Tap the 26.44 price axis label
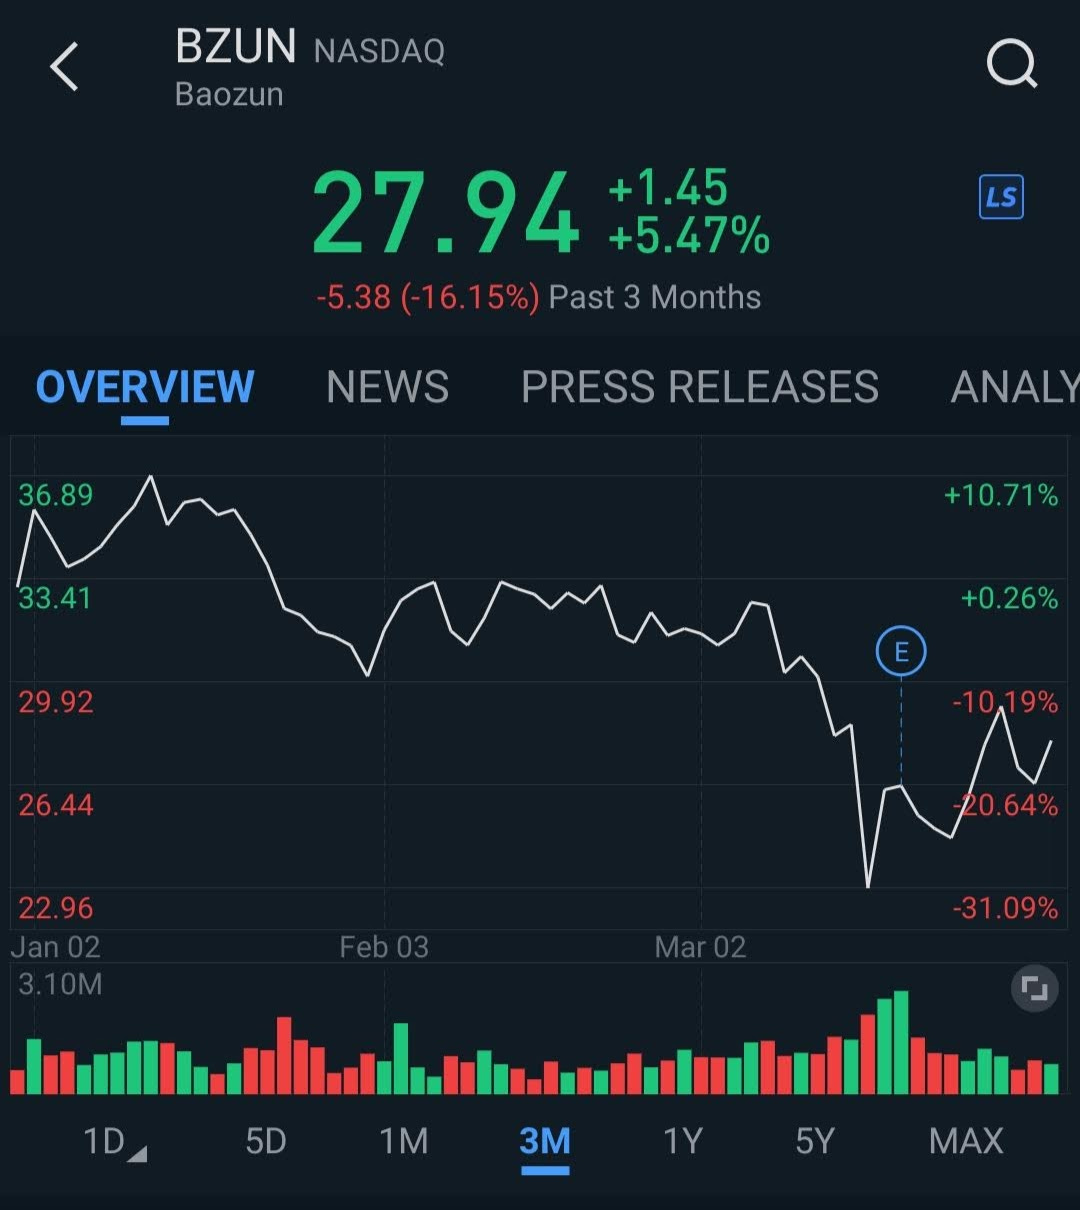The width and height of the screenshot is (1080, 1210). coord(56,805)
